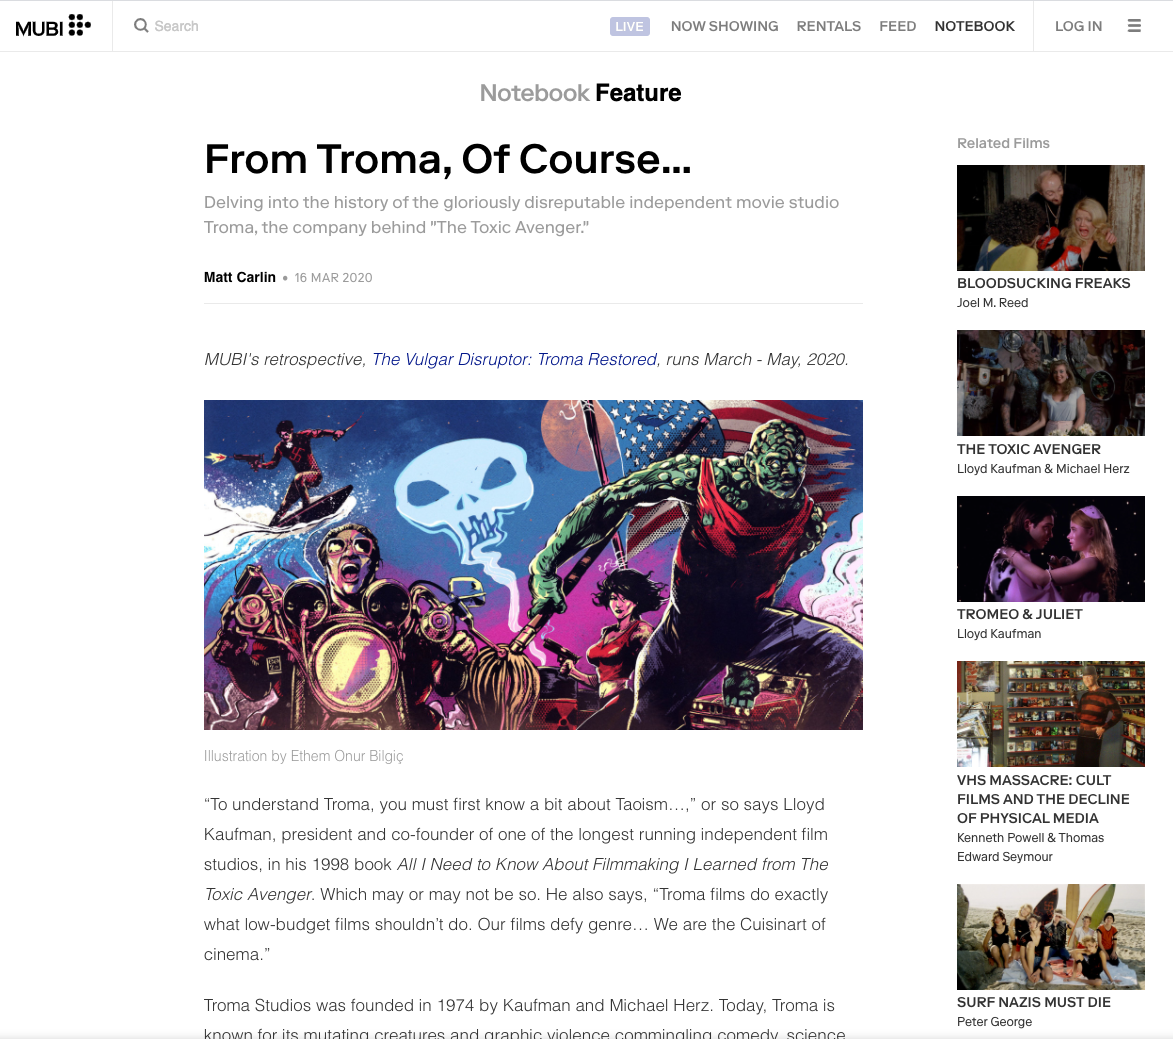Click the Surf Nazis Must Die title
The image size is (1173, 1039).
click(1033, 1002)
